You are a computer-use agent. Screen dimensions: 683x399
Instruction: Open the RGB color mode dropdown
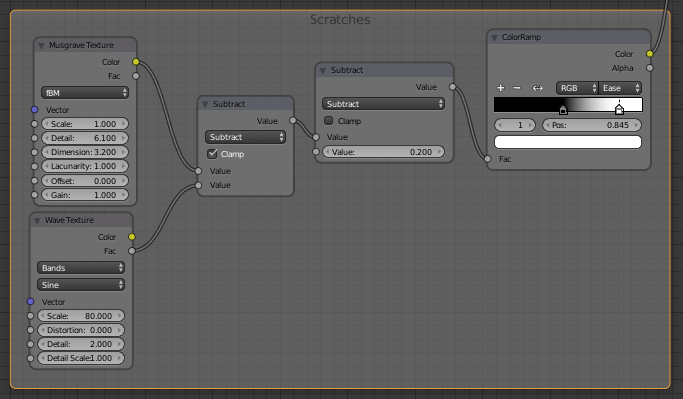click(x=577, y=88)
